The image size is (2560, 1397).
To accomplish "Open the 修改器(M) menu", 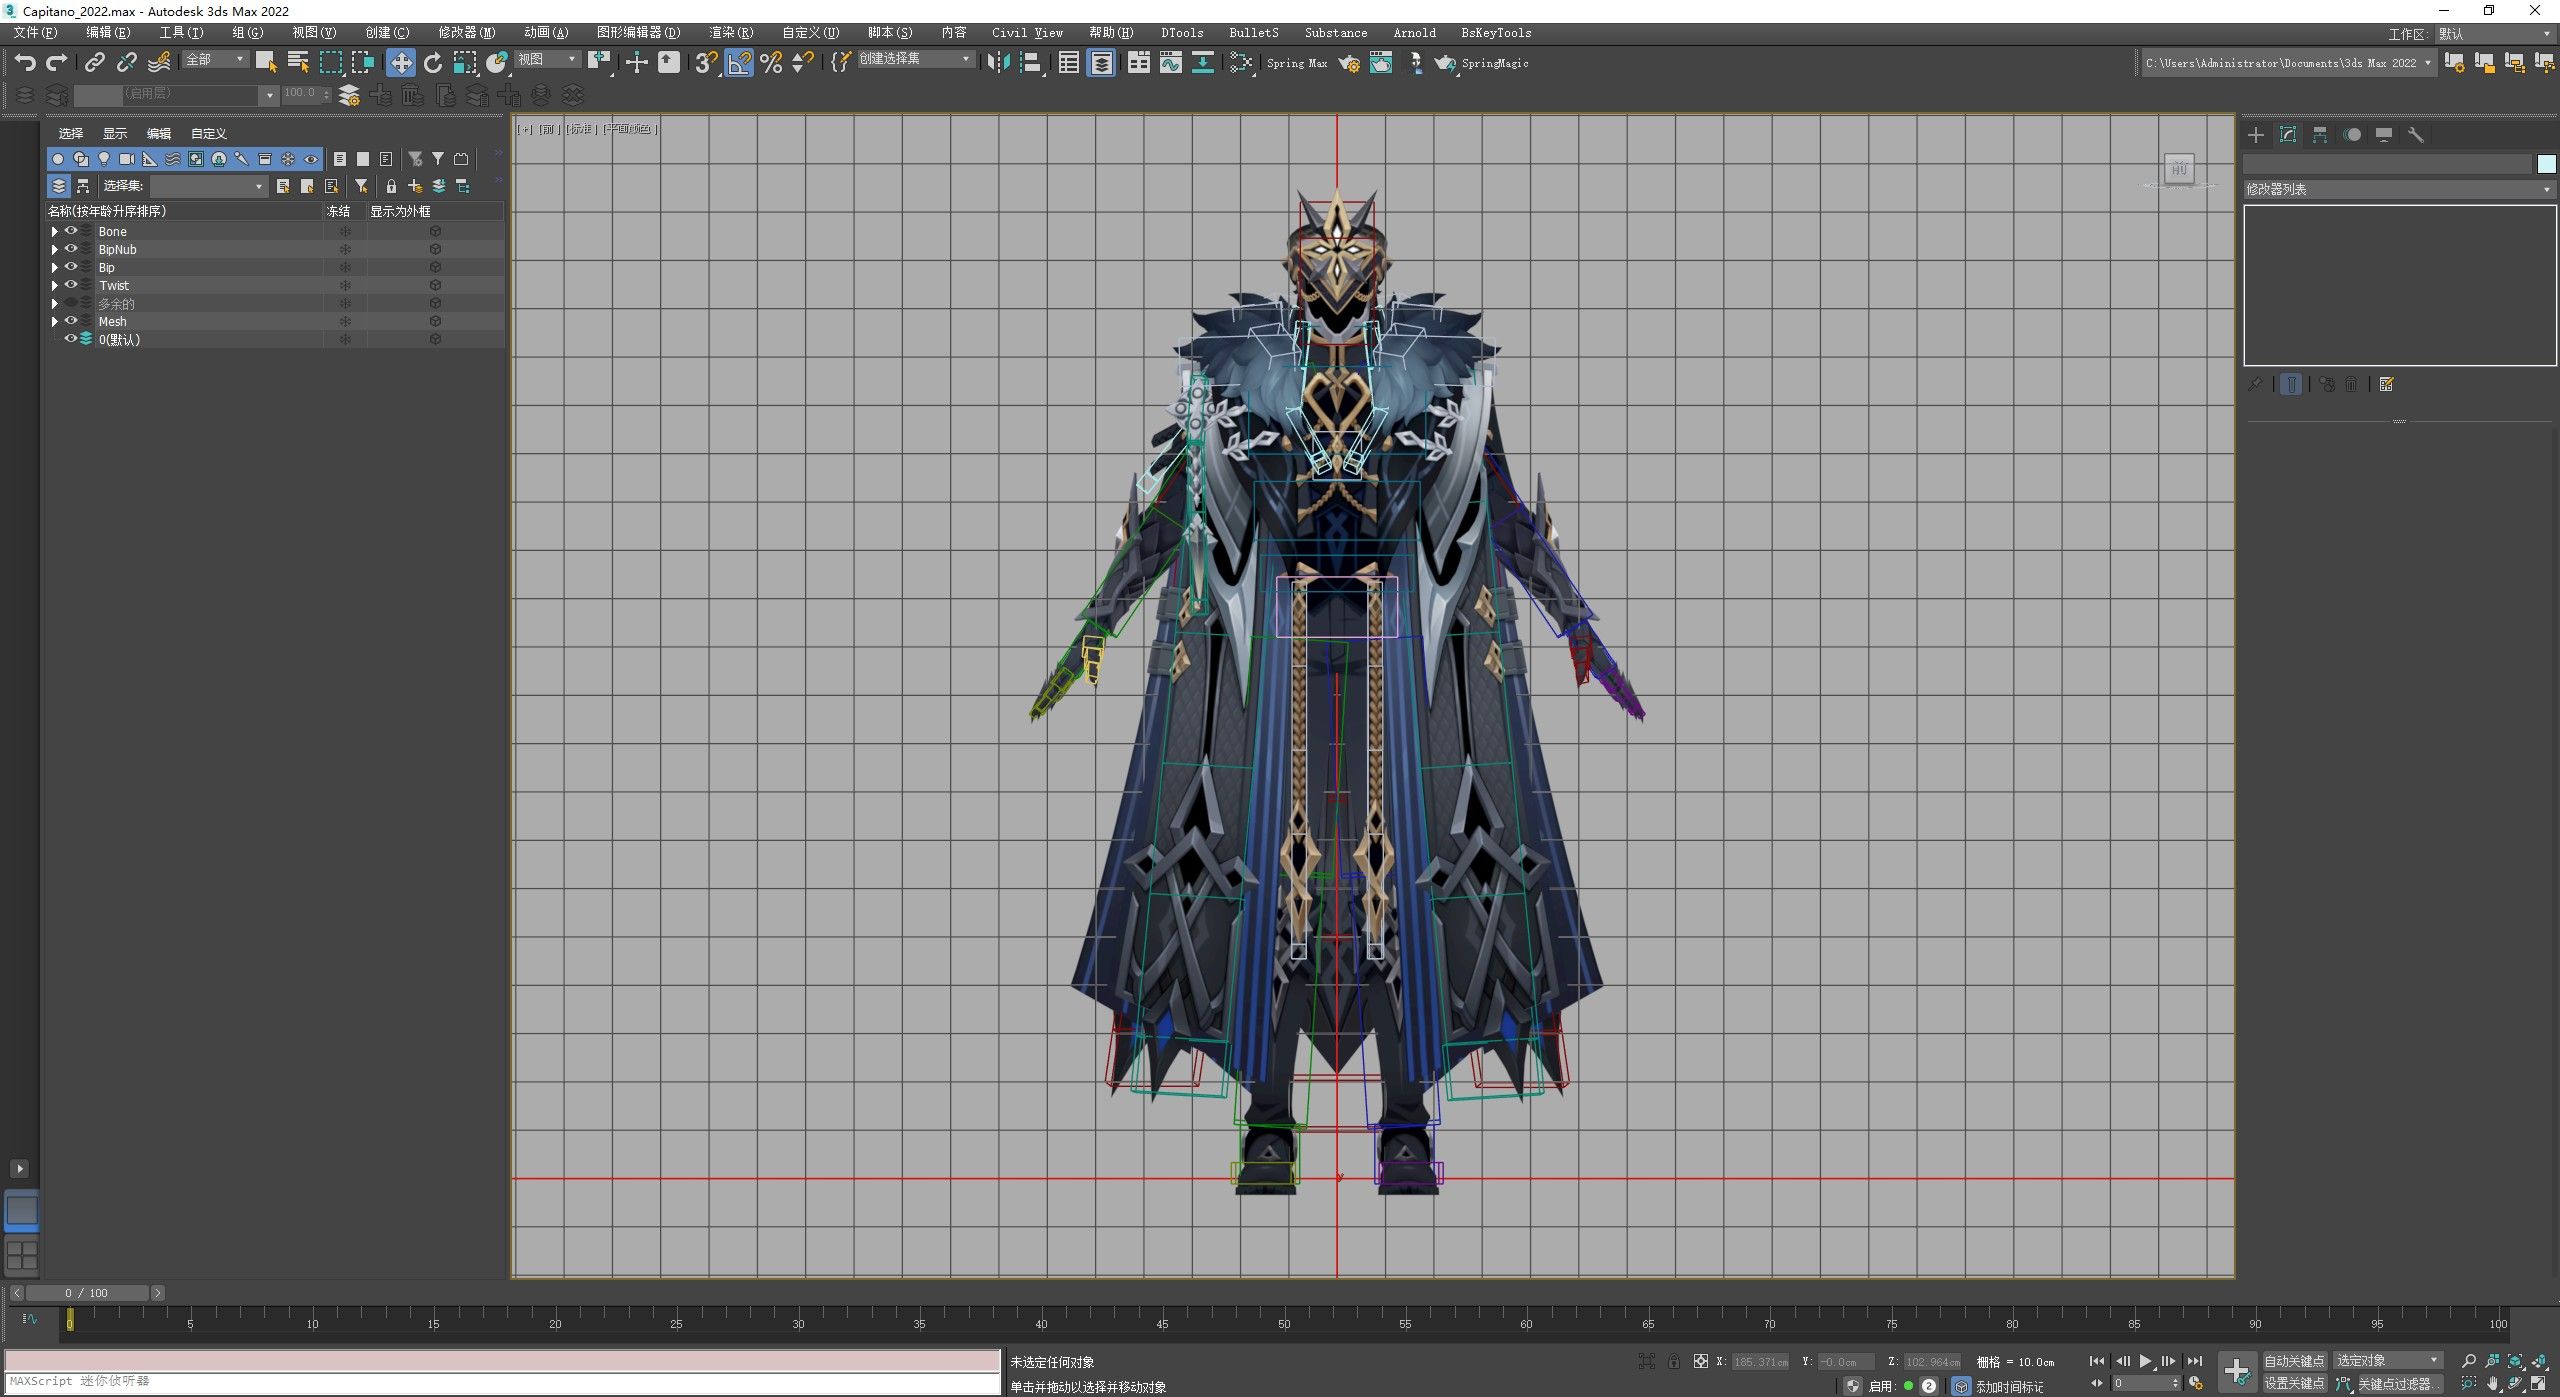I will (x=467, y=33).
